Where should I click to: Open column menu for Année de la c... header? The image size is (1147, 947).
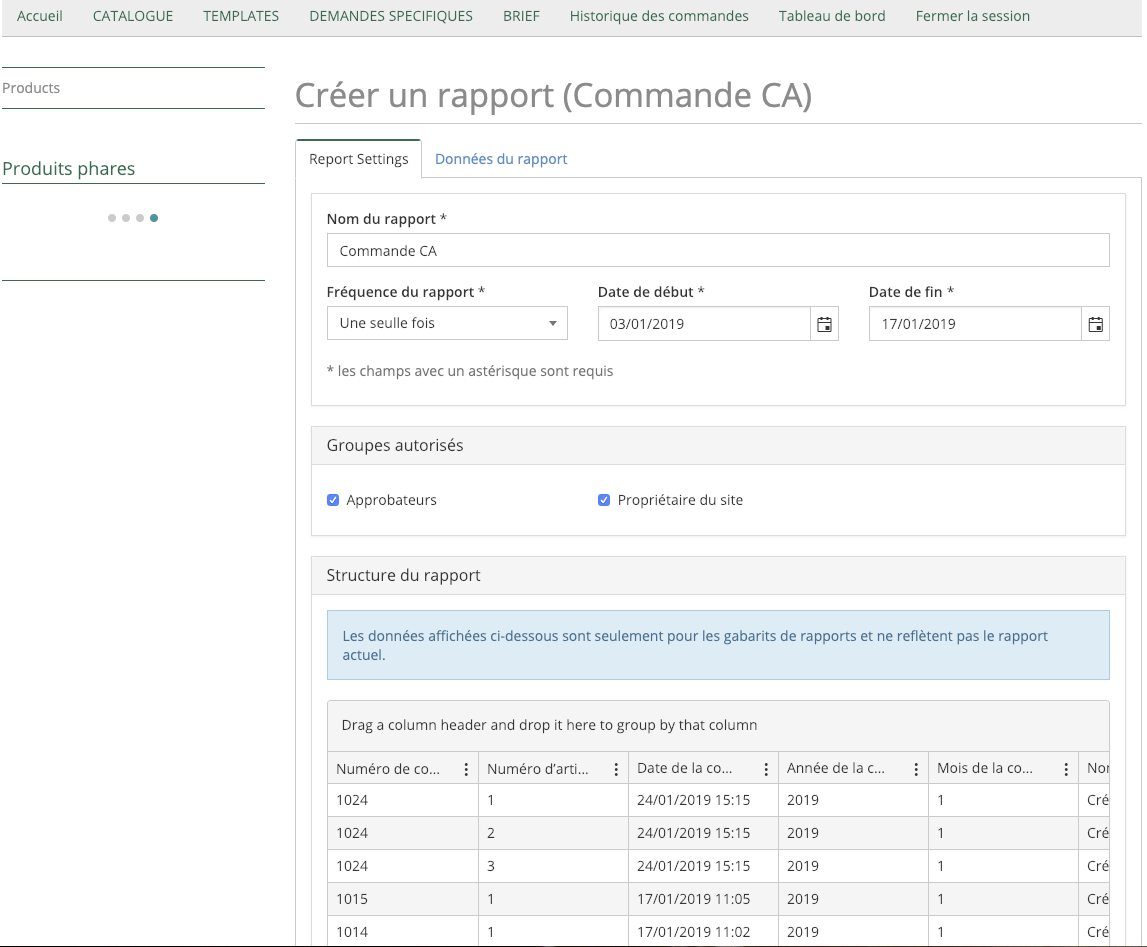[916, 769]
